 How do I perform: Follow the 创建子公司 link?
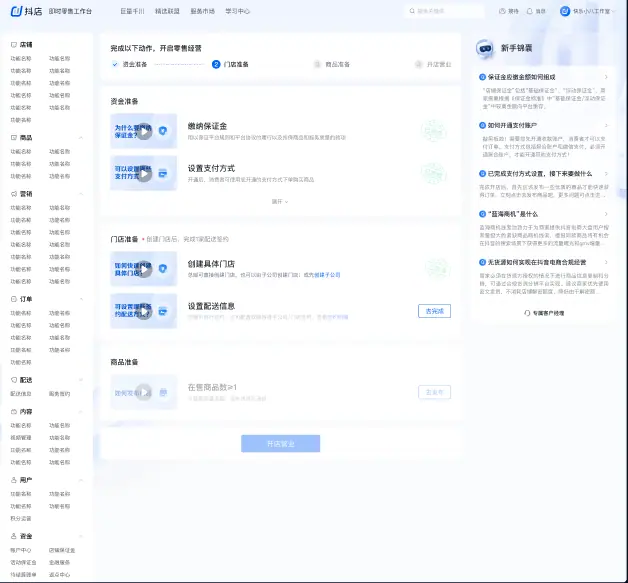coord(327,275)
